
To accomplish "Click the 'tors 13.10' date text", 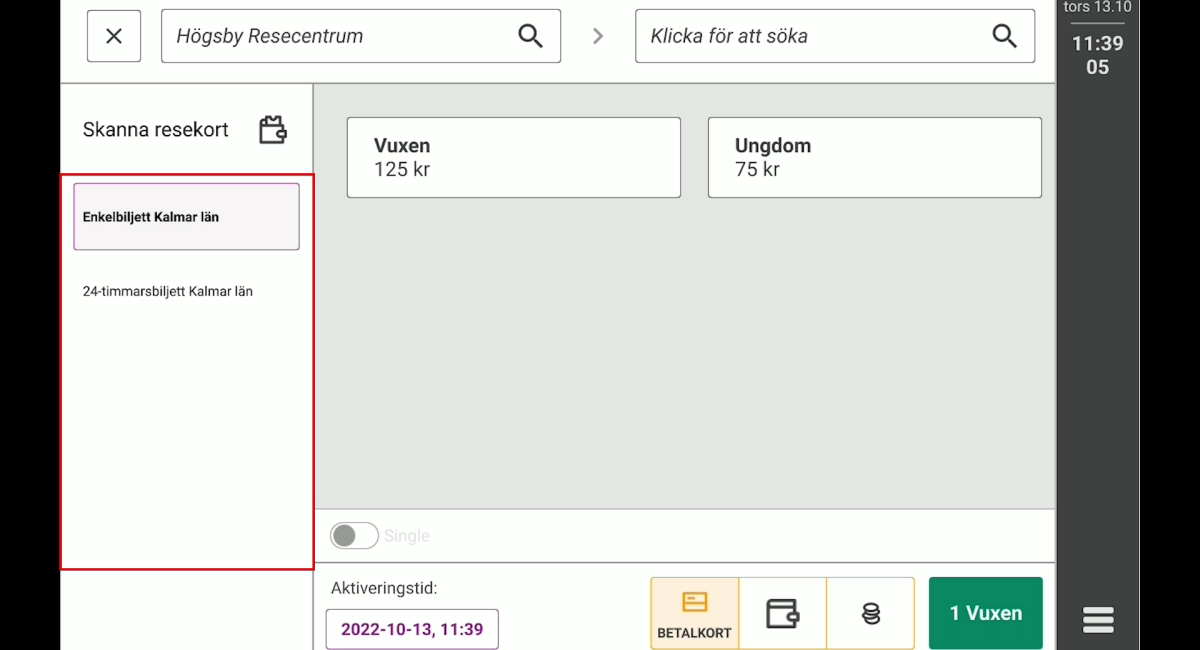I will click(1098, 7).
